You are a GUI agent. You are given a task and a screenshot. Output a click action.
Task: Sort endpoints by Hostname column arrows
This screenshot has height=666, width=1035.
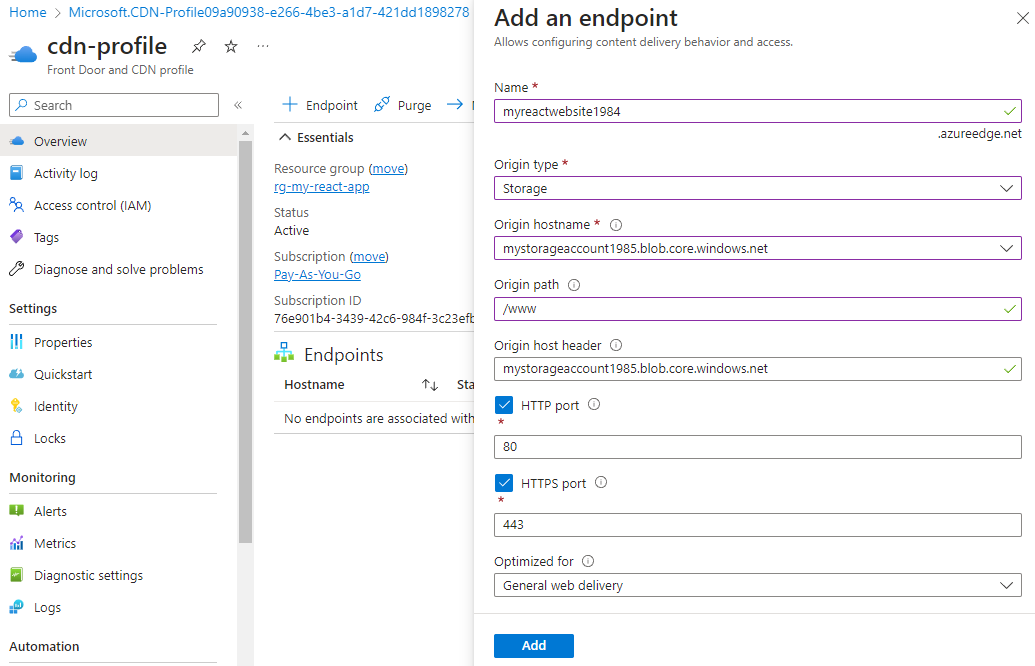[430, 385]
